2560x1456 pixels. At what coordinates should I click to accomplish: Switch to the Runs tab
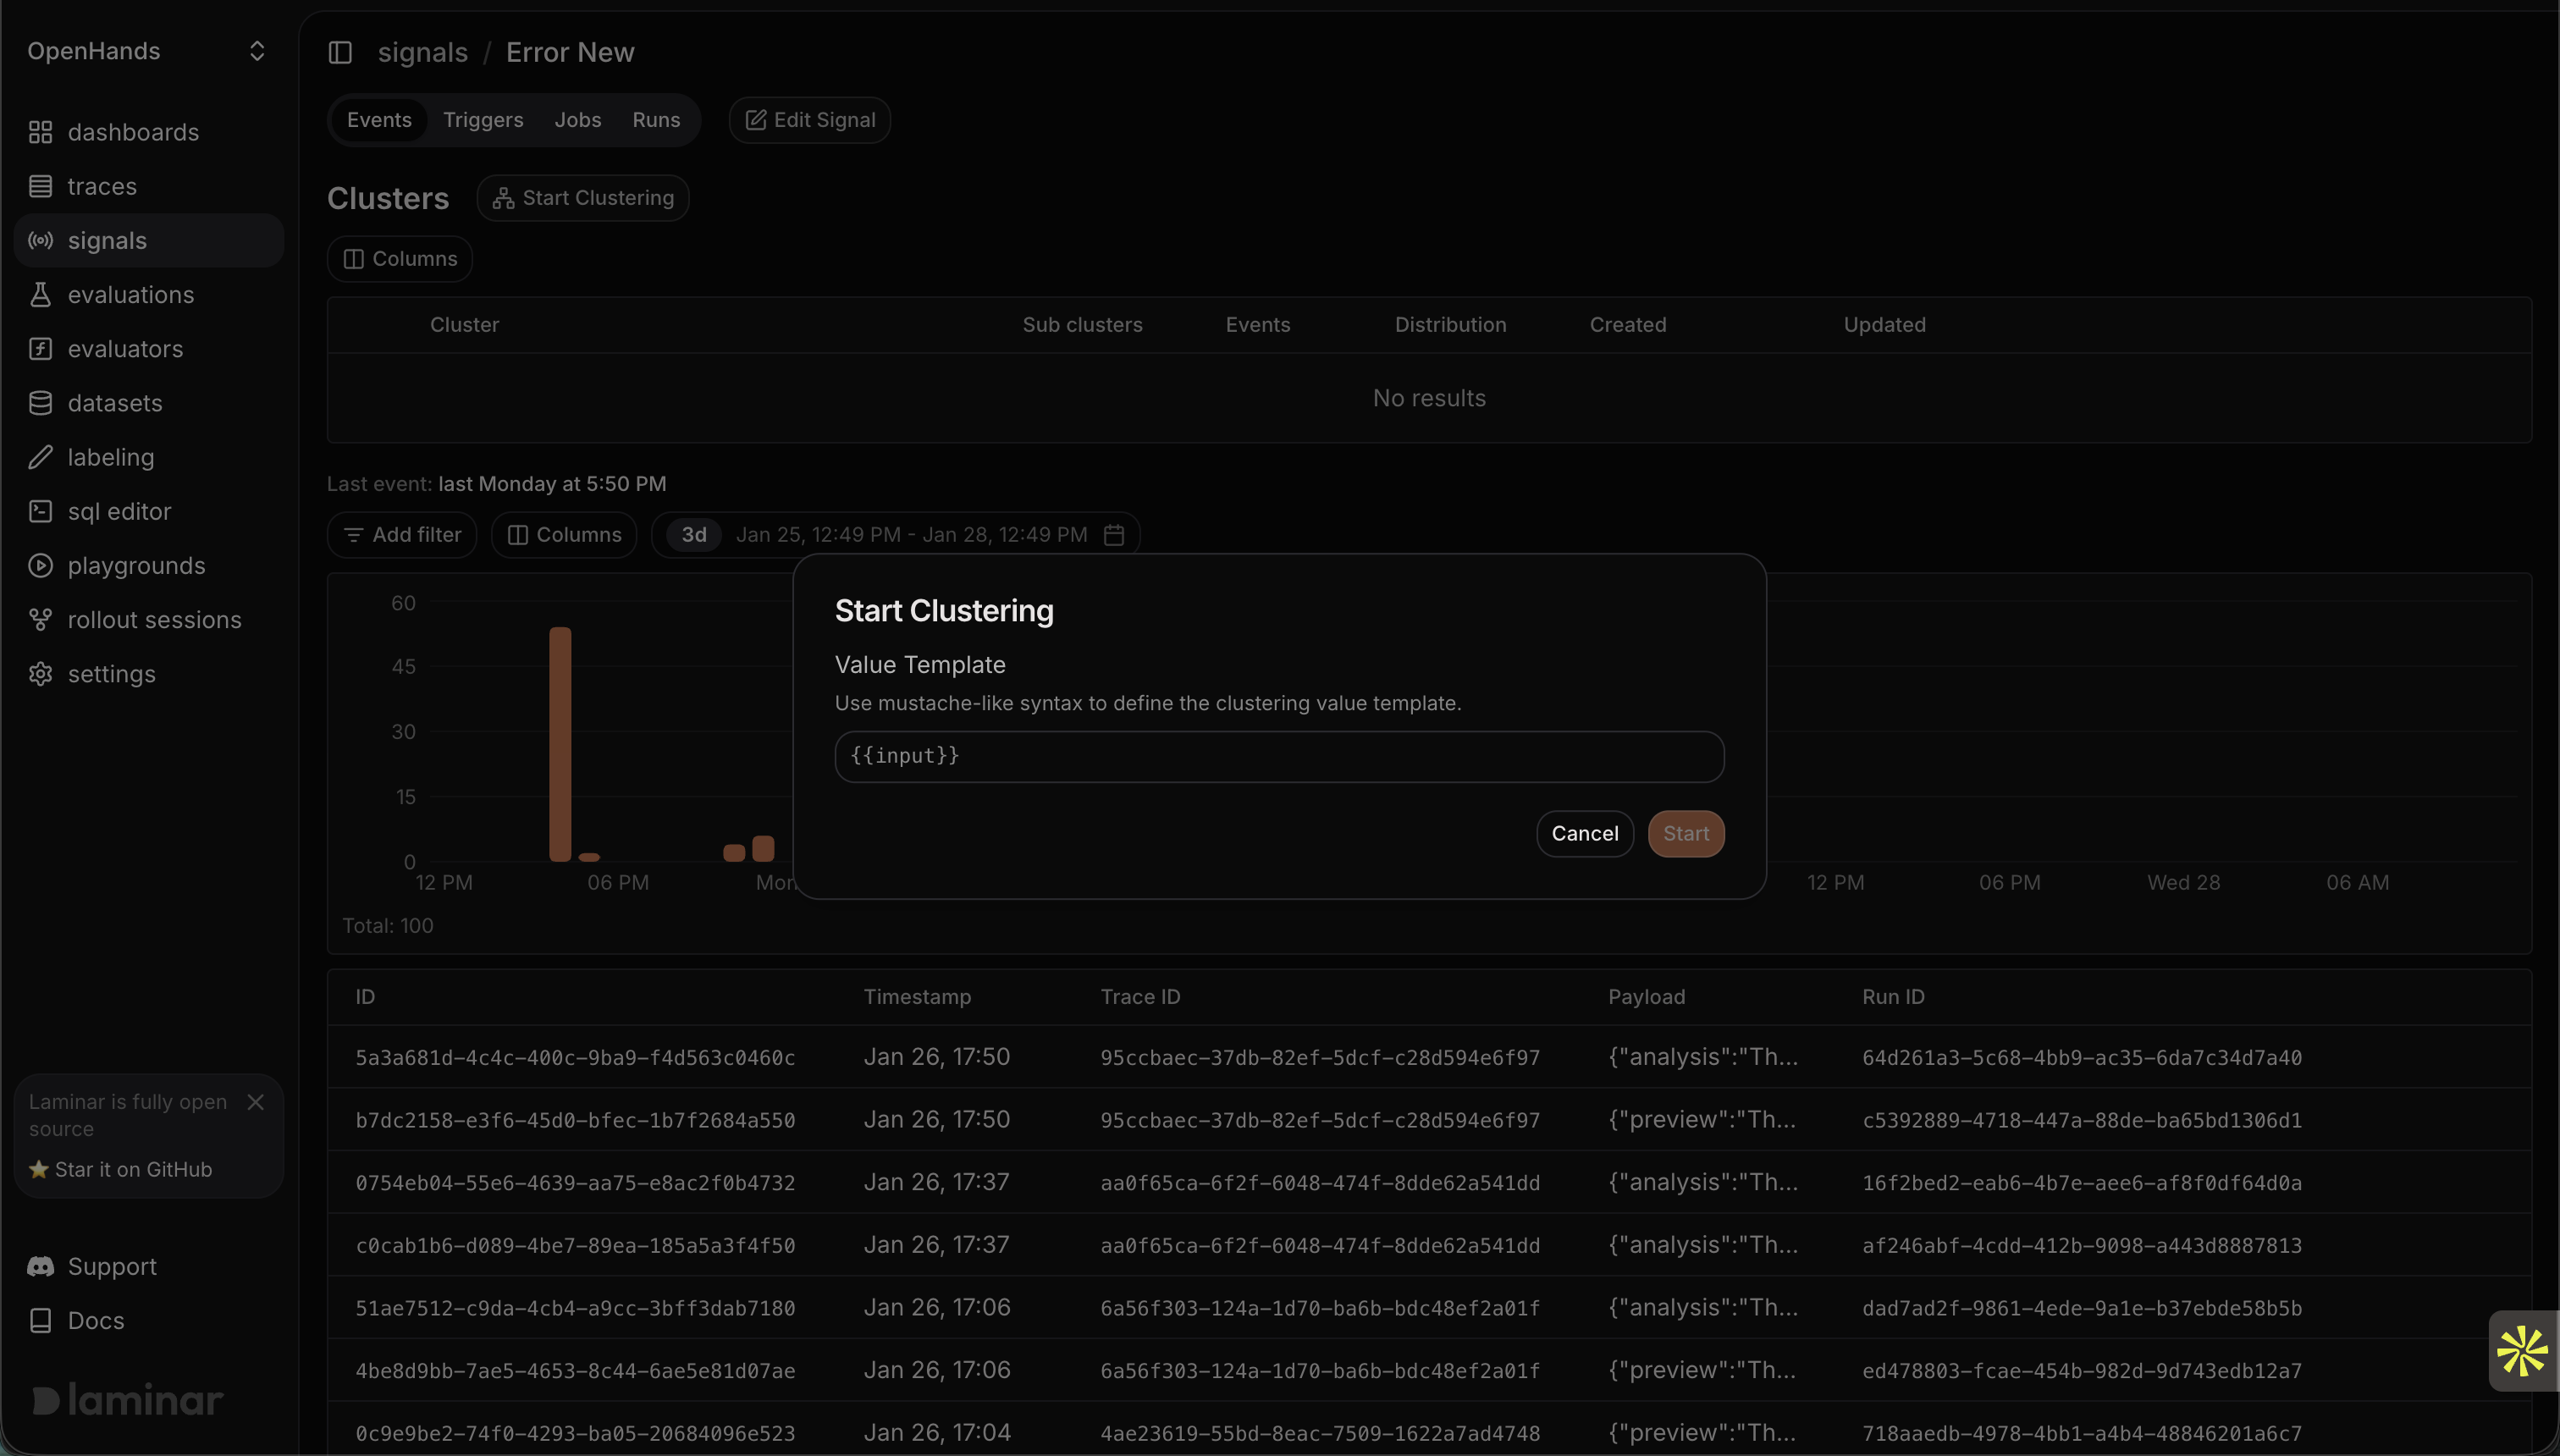click(x=656, y=120)
